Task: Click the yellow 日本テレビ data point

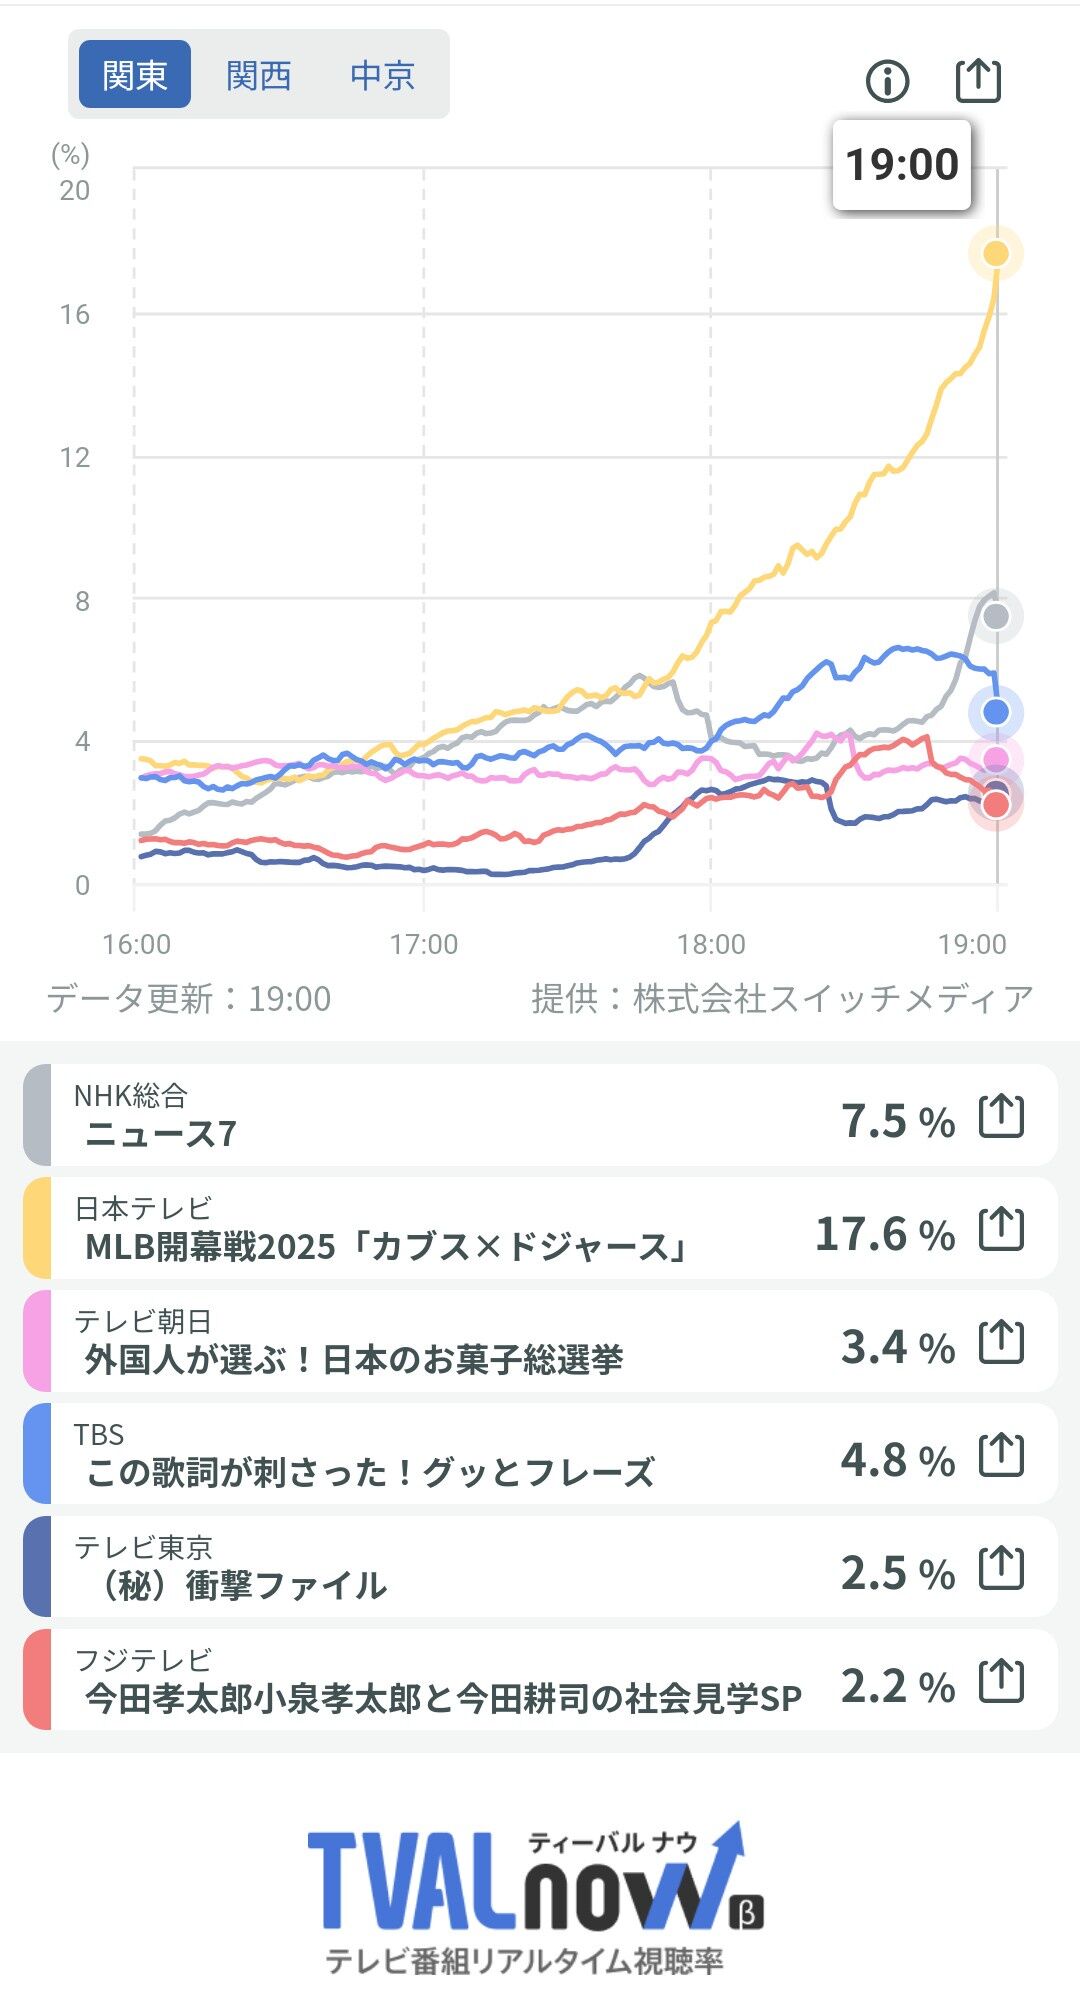Action: (996, 253)
